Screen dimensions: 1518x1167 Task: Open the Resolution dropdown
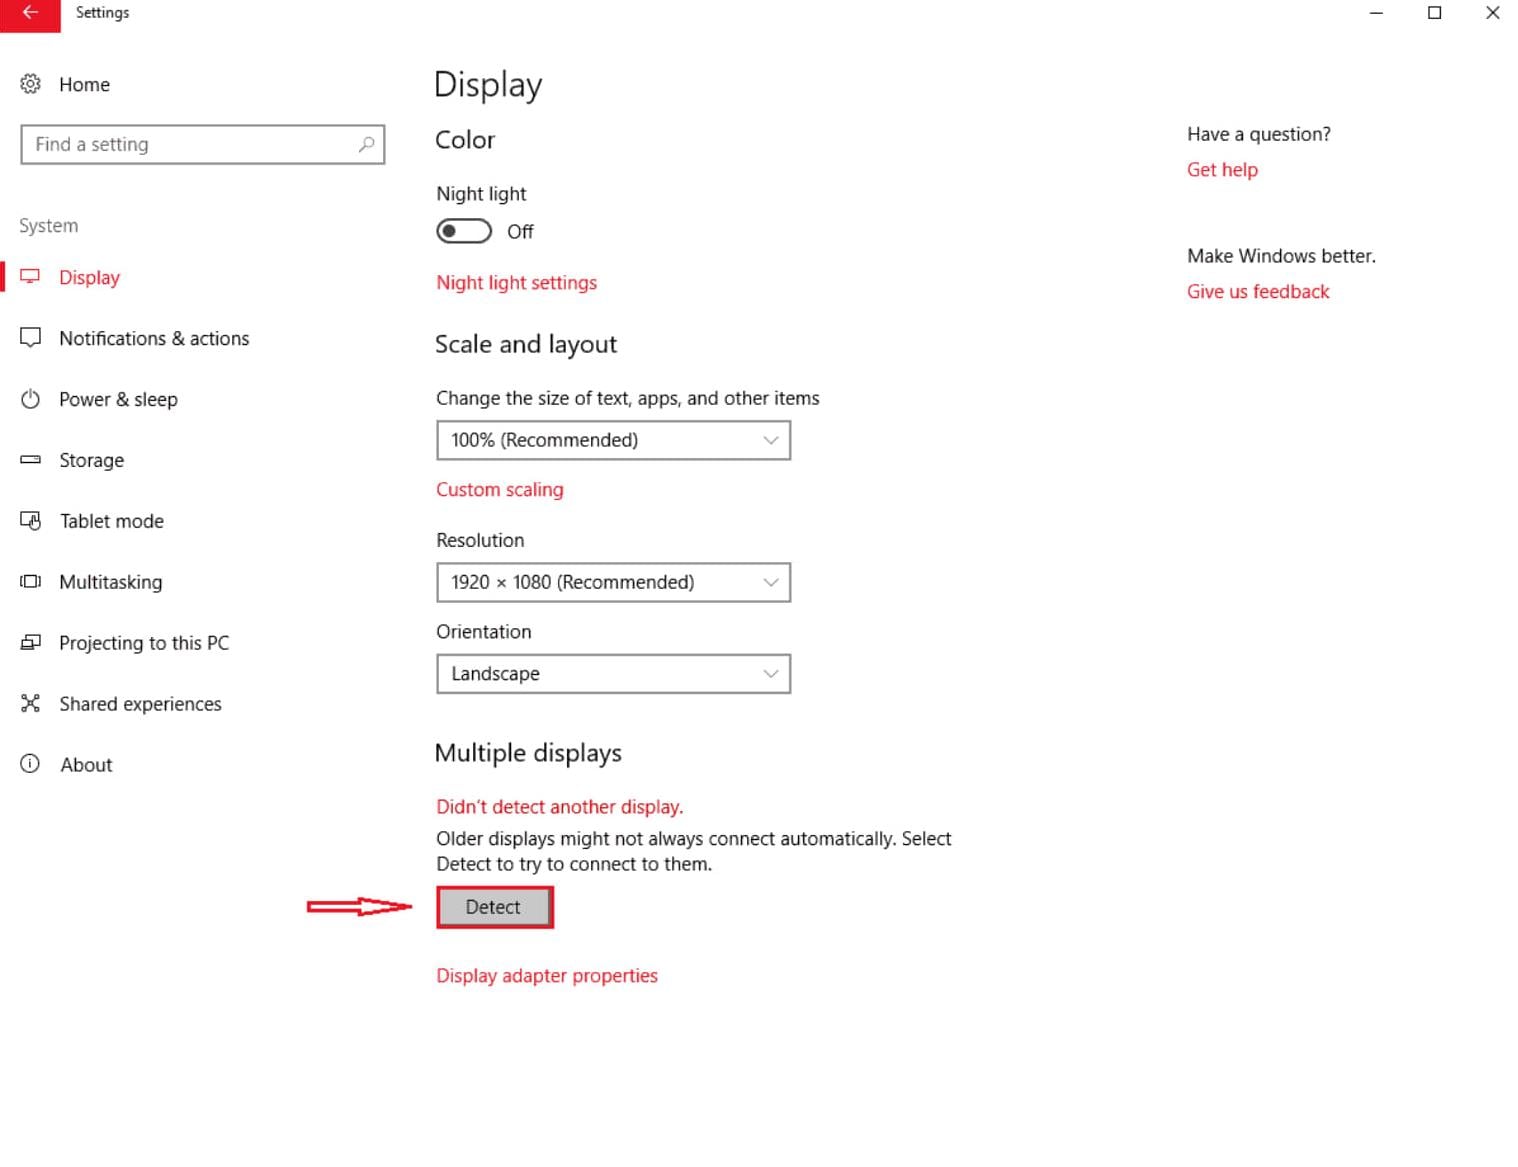613,582
